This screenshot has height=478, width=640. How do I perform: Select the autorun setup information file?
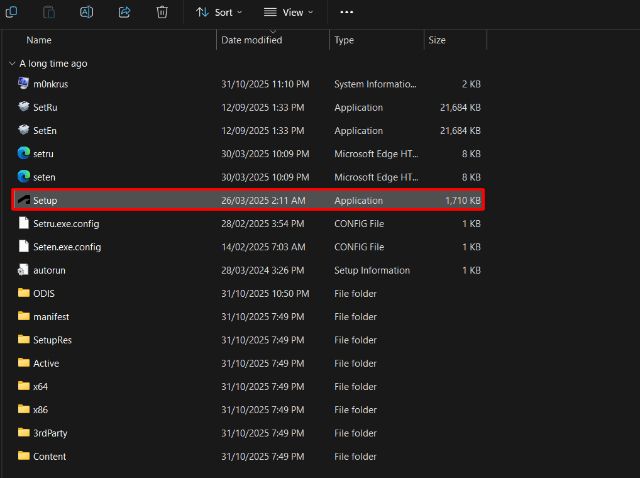(48, 270)
